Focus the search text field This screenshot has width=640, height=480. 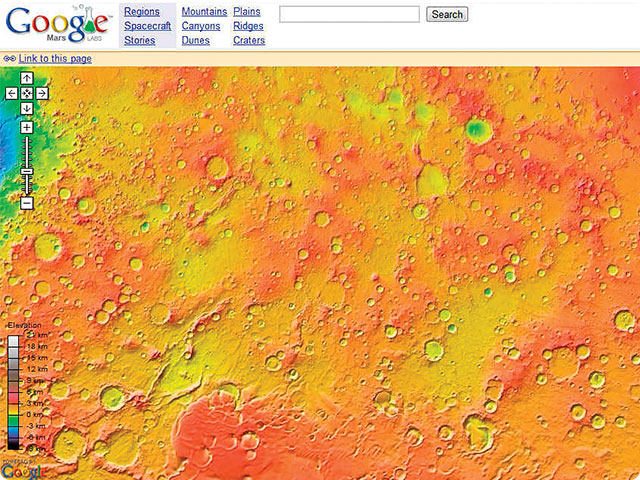[348, 14]
